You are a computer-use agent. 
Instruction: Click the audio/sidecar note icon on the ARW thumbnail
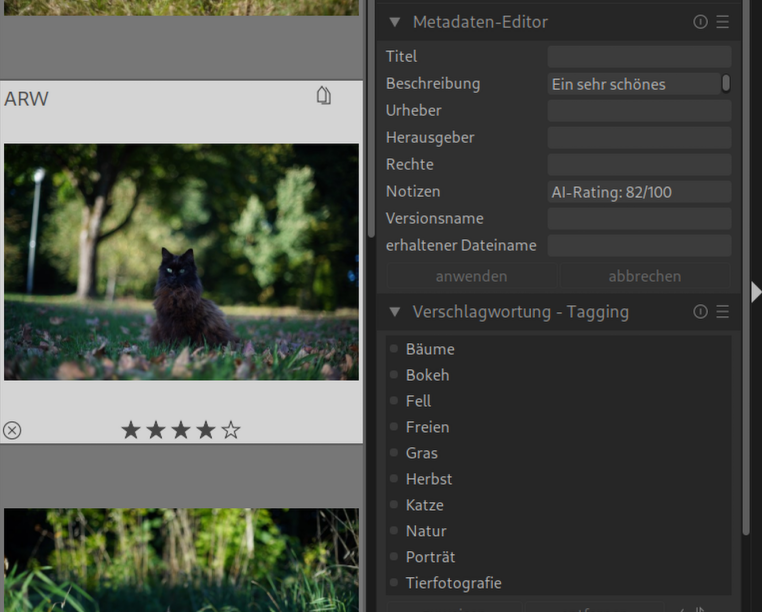[x=323, y=96]
